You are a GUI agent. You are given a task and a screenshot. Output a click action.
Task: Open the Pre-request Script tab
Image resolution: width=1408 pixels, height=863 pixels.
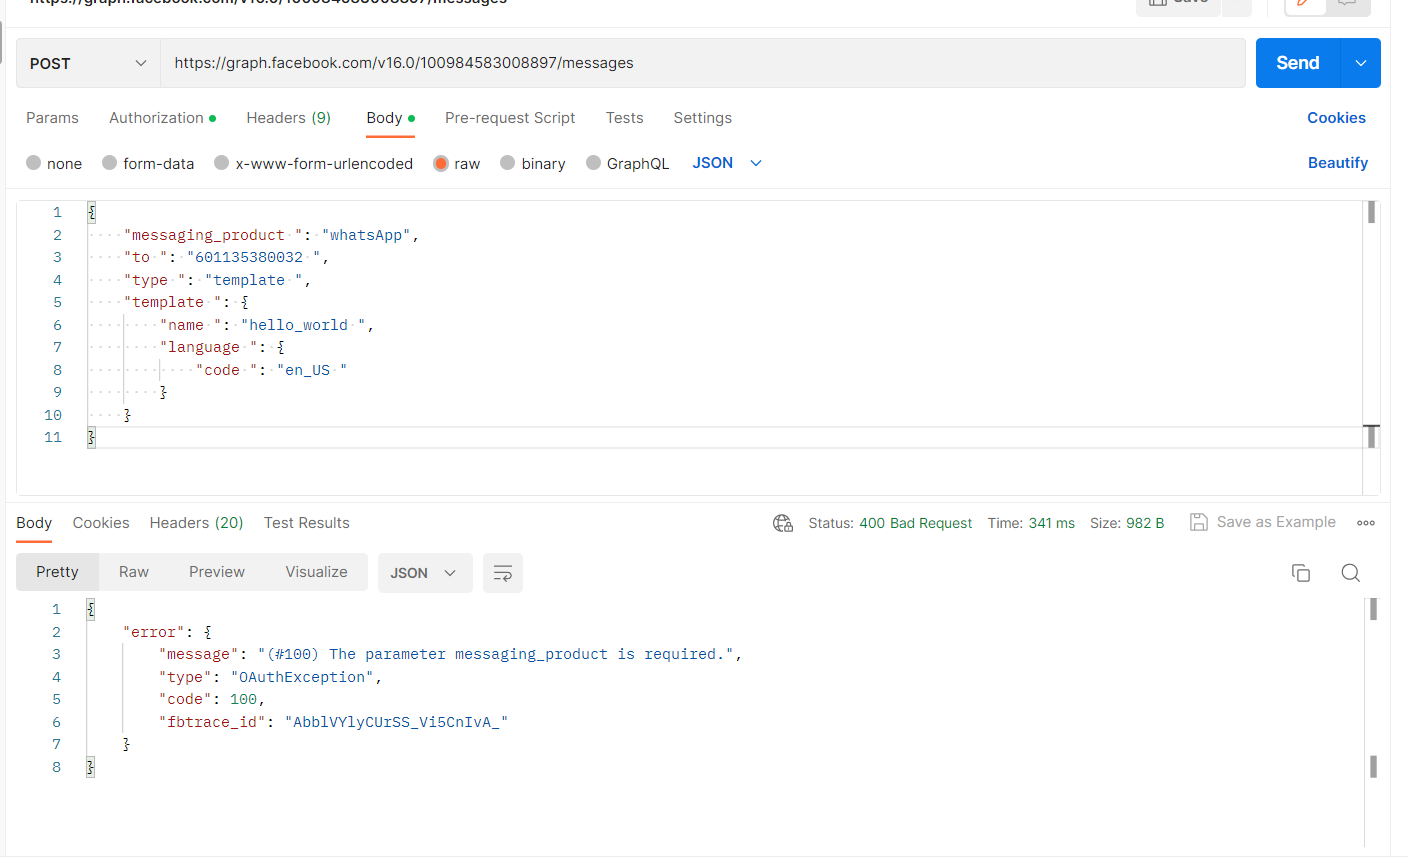point(510,118)
